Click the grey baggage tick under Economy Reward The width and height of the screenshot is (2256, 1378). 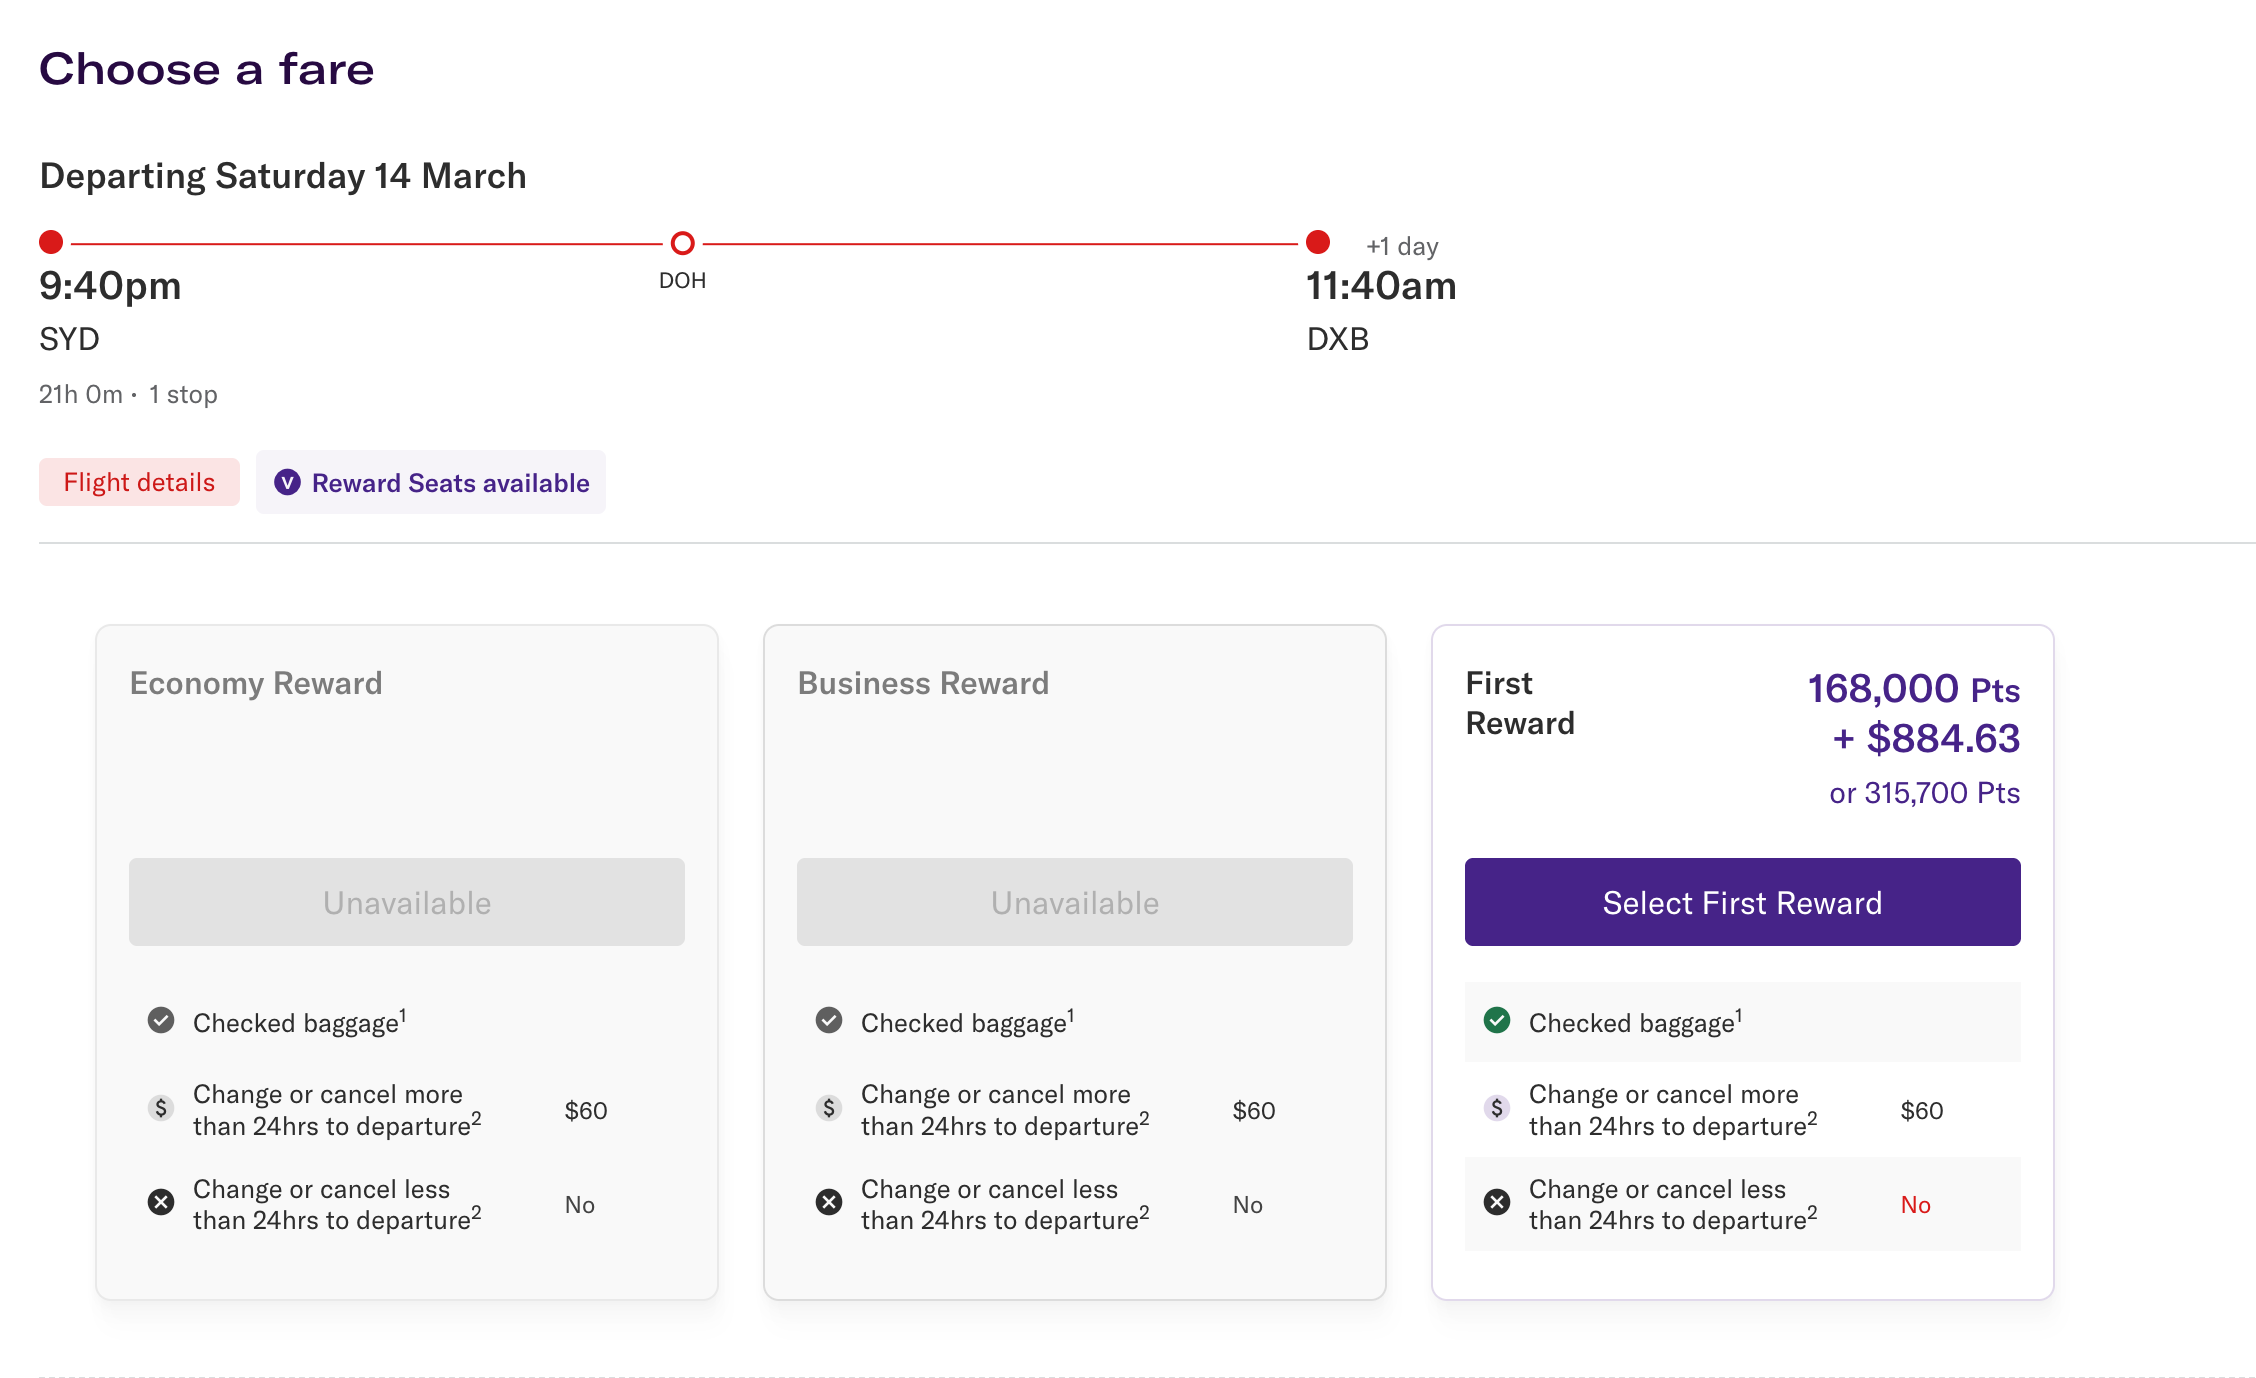pyautogui.click(x=161, y=1020)
